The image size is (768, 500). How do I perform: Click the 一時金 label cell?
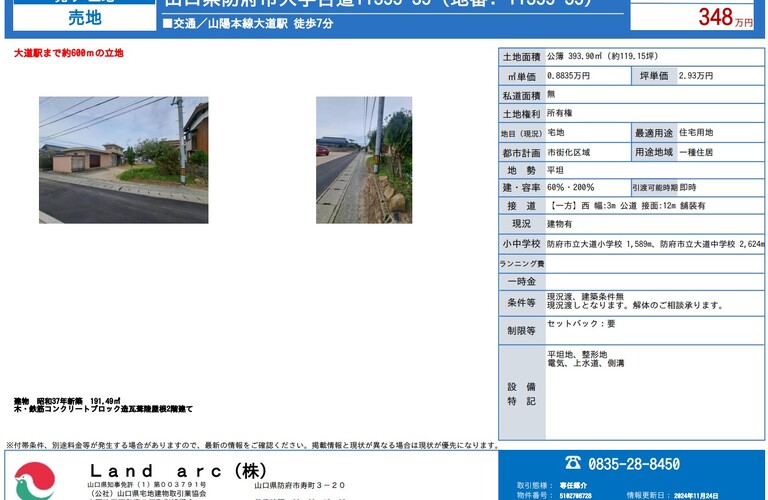tap(522, 282)
